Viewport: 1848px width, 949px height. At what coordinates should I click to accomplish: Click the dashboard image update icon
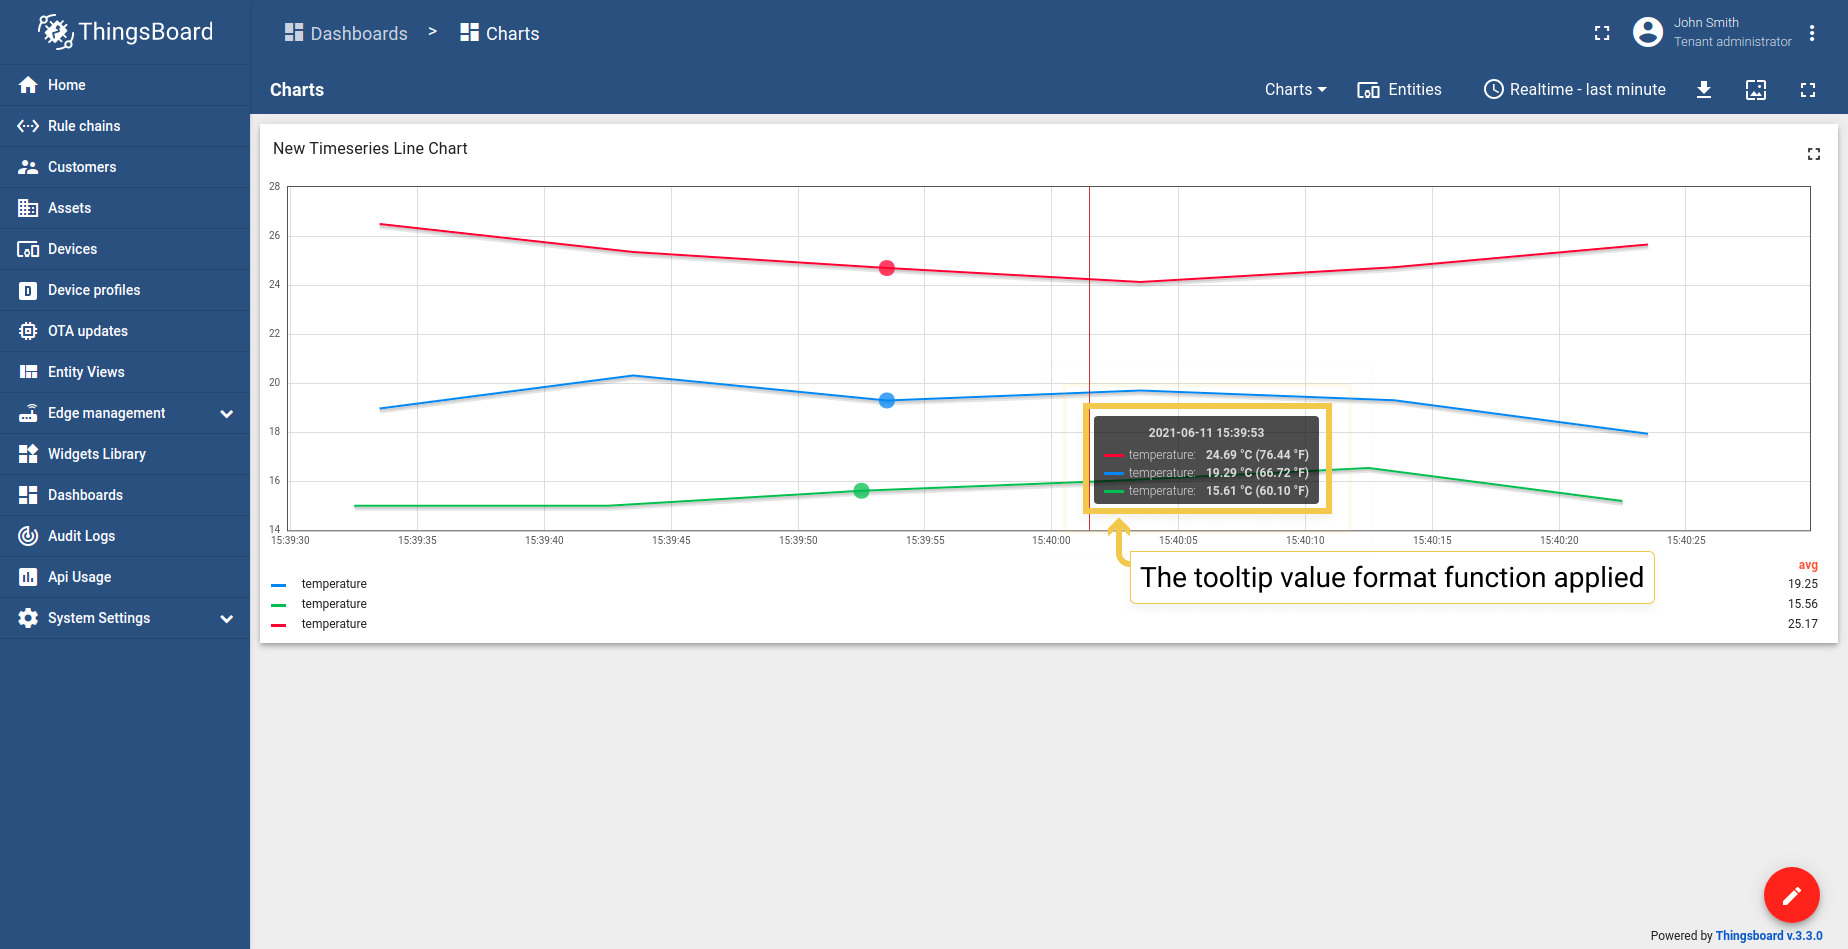(x=1756, y=90)
